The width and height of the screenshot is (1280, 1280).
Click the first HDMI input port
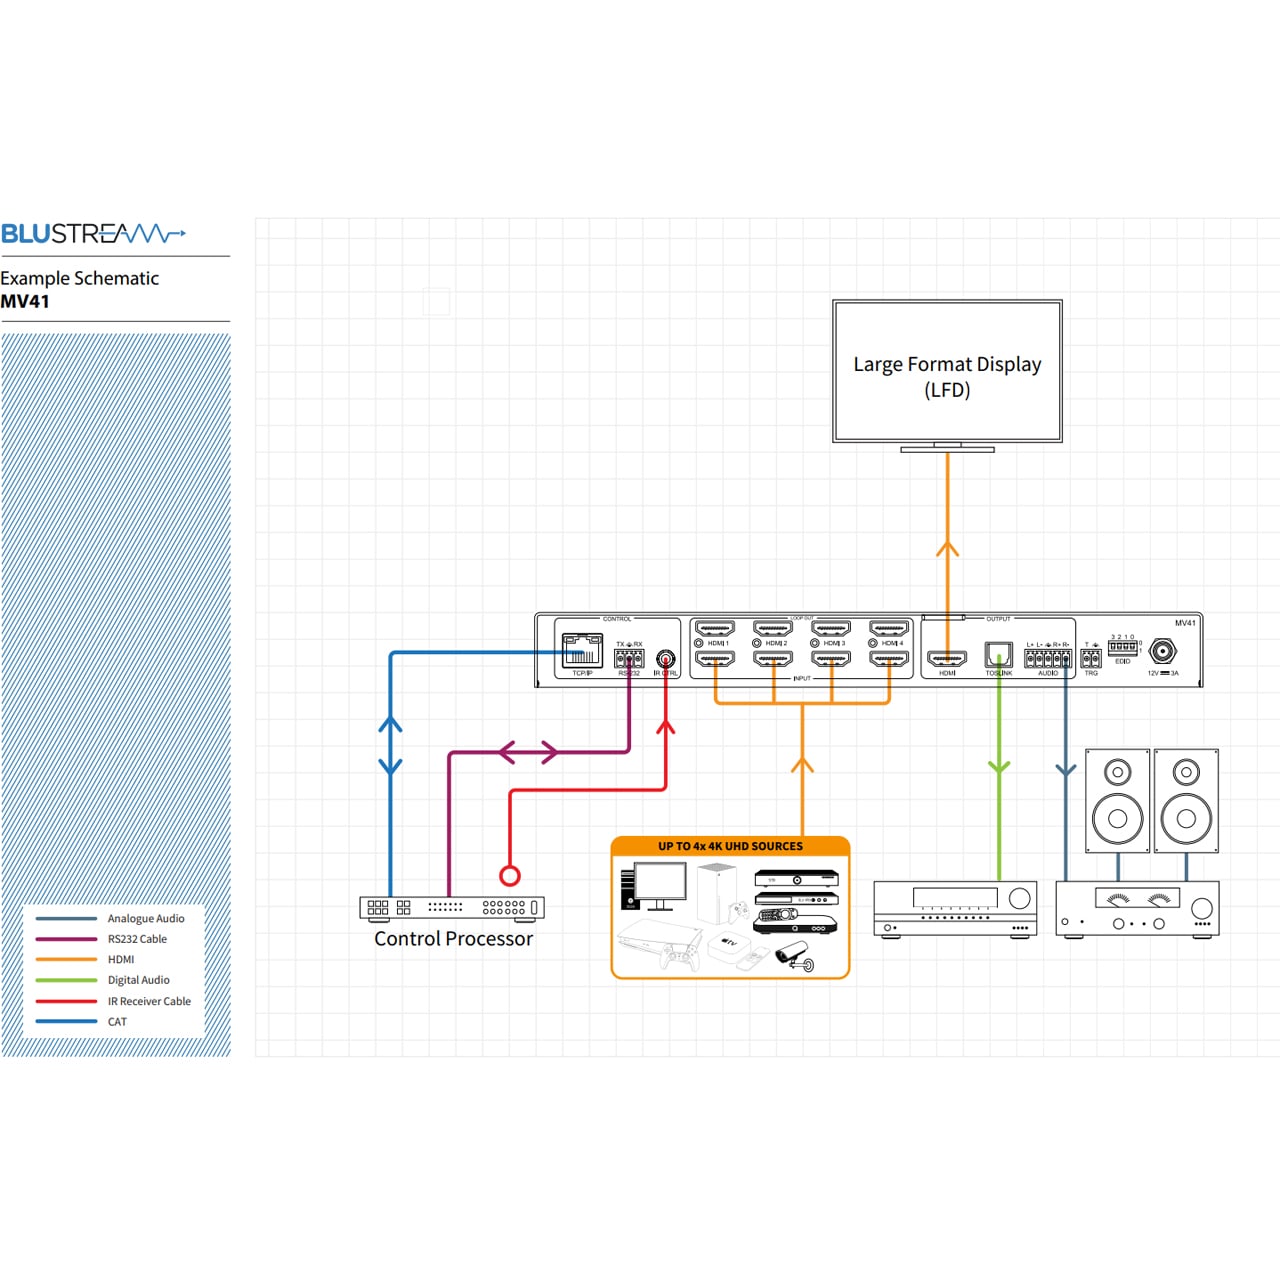(715, 659)
